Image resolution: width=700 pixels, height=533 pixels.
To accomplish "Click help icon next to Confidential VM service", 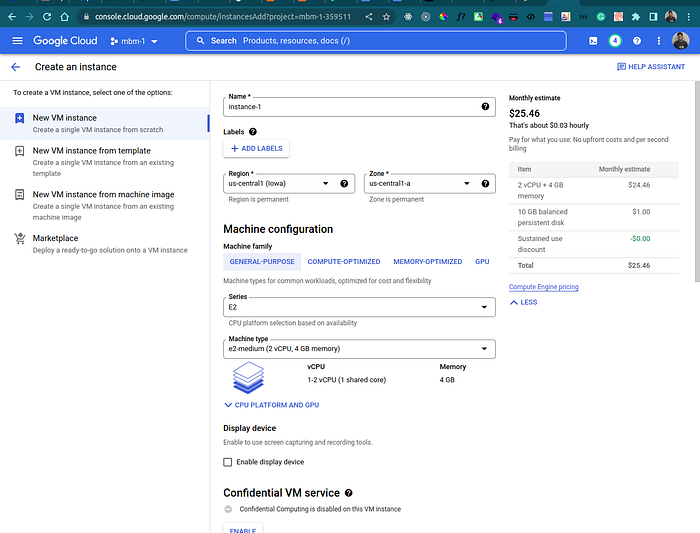I will coord(349,493).
